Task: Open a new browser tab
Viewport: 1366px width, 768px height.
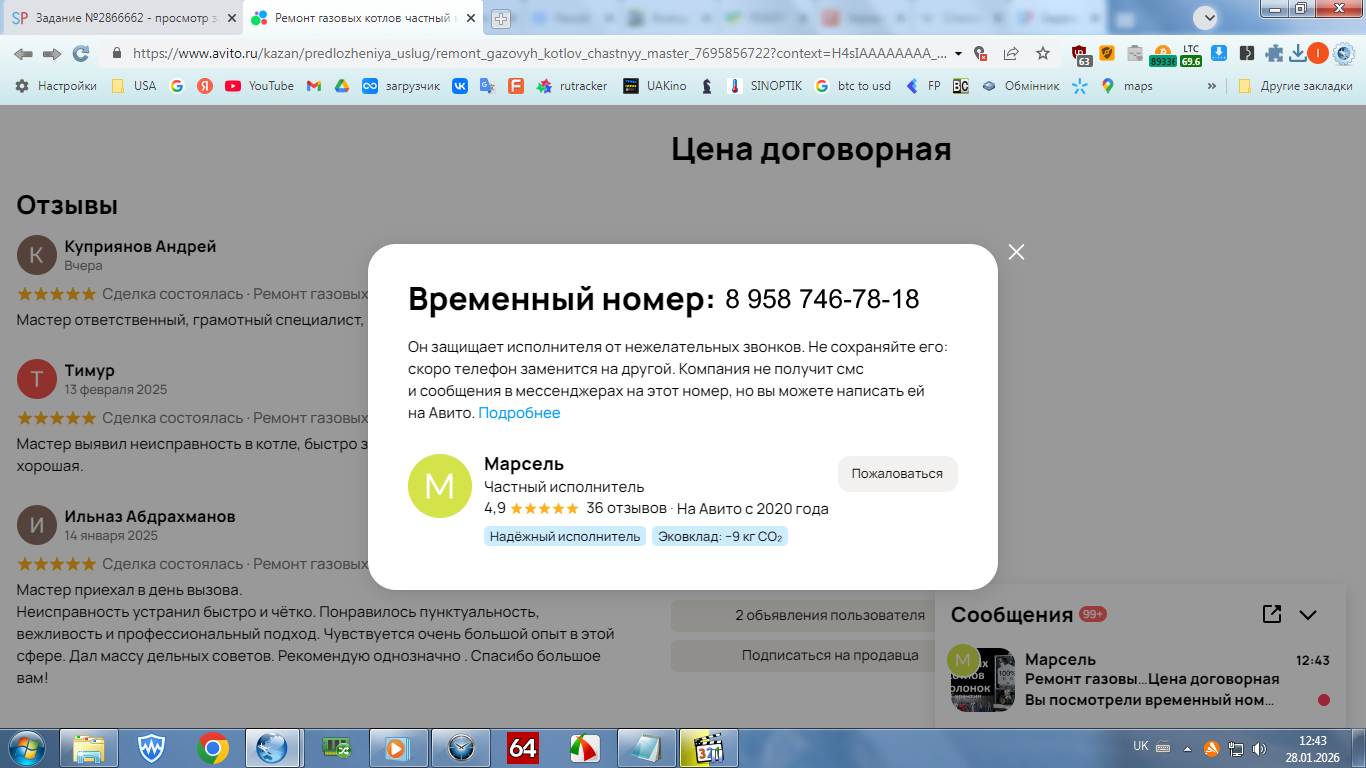Action: tap(501, 18)
